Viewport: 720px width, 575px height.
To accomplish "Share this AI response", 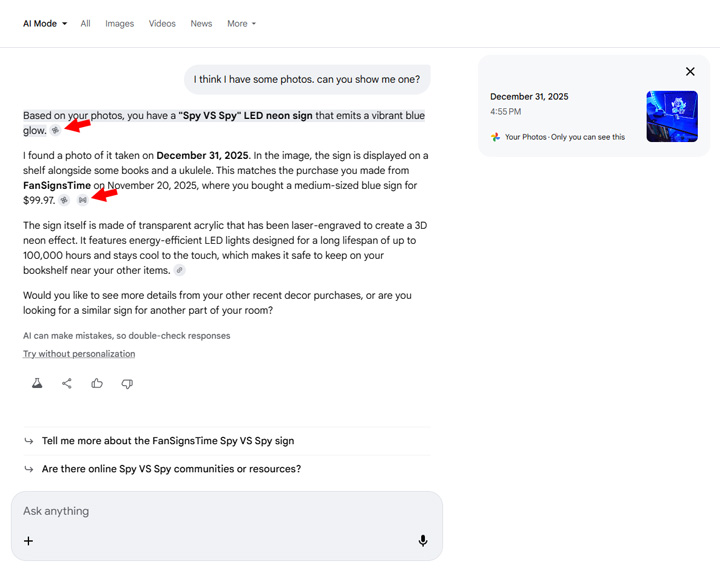I will tap(67, 383).
